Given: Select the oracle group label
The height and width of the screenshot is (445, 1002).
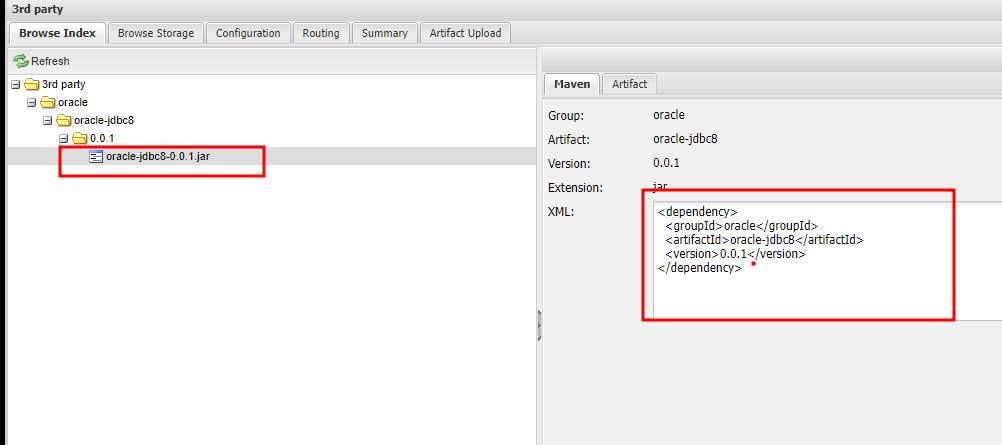Looking at the screenshot, I should point(73,102).
